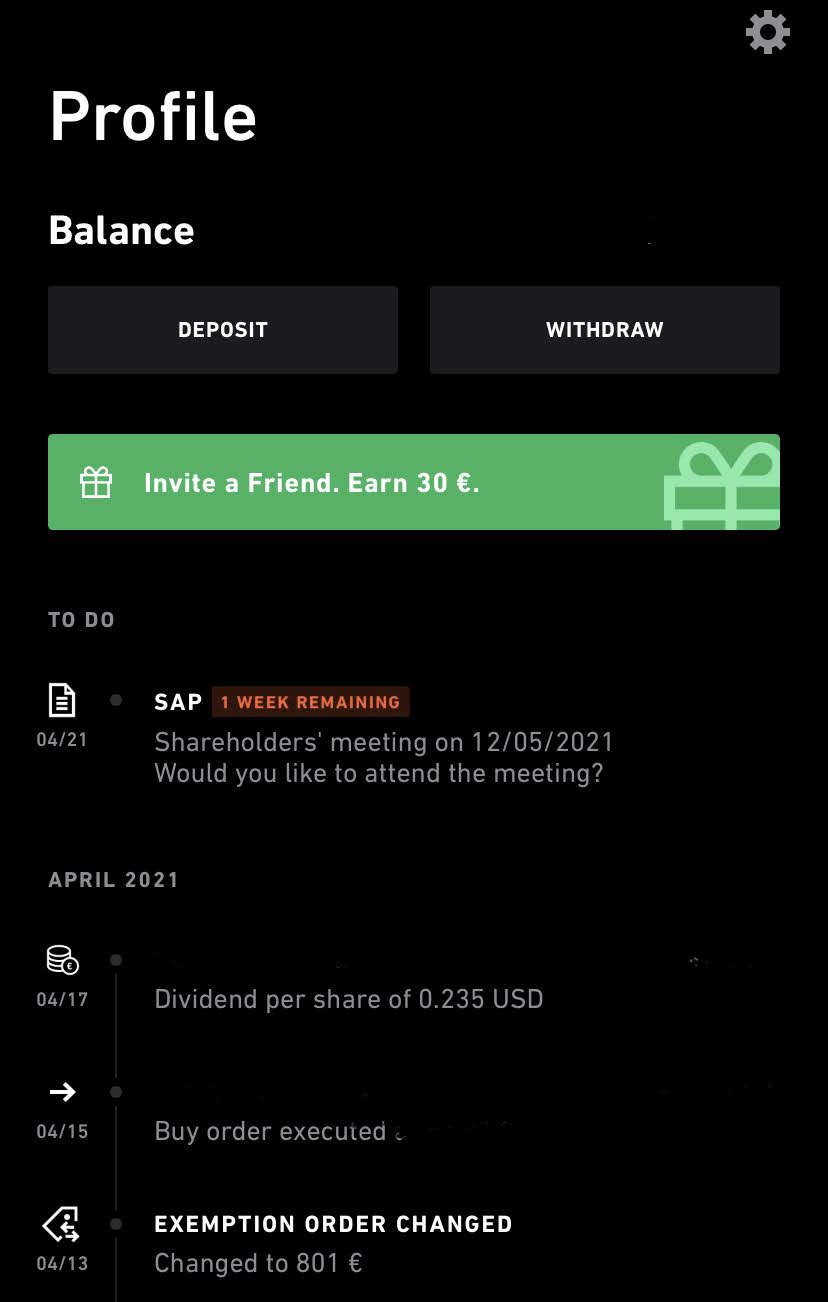The image size is (828, 1302).
Task: Click the right arrow buy order icon
Action: (62, 1092)
